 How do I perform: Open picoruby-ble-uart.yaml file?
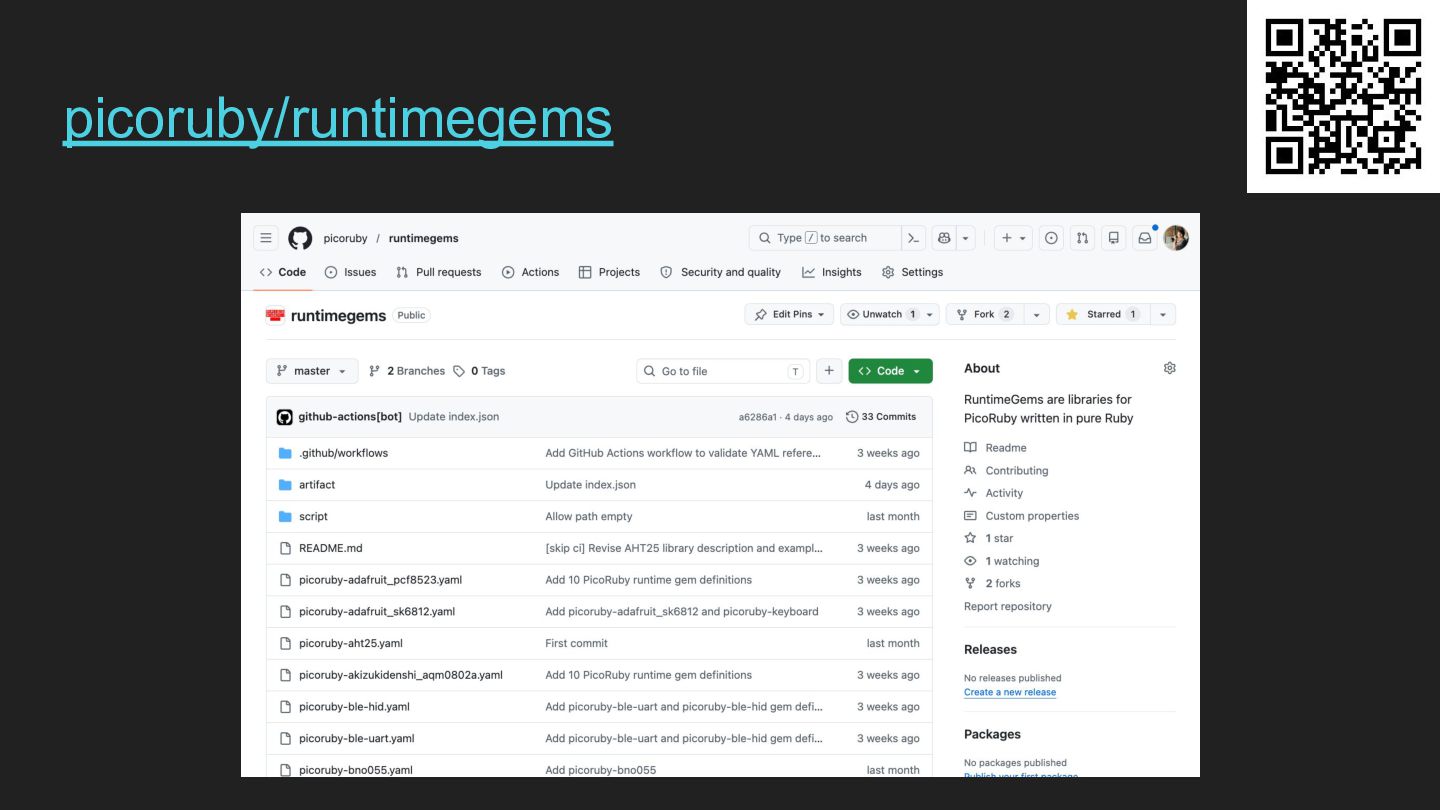pos(357,739)
